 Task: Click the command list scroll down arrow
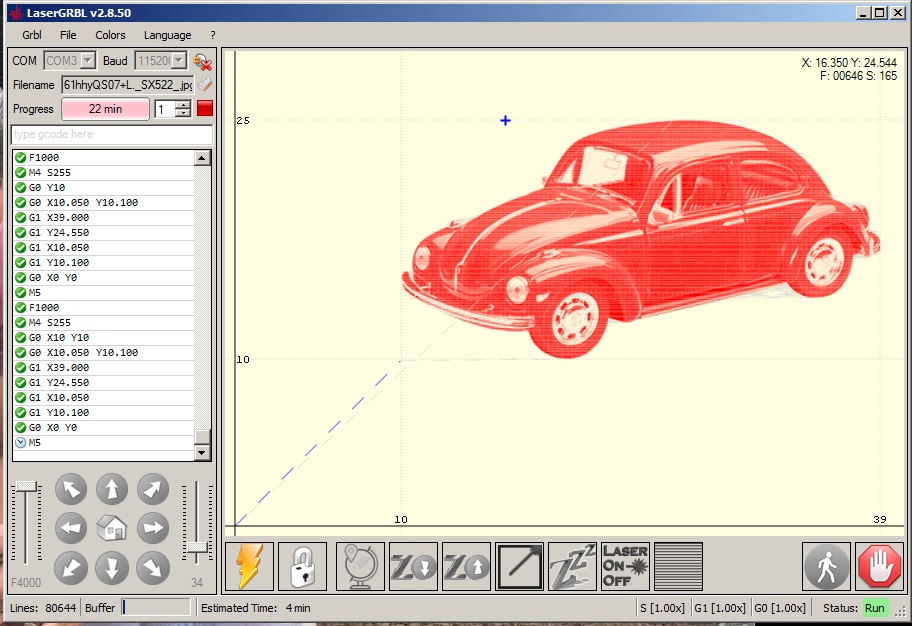(x=202, y=453)
